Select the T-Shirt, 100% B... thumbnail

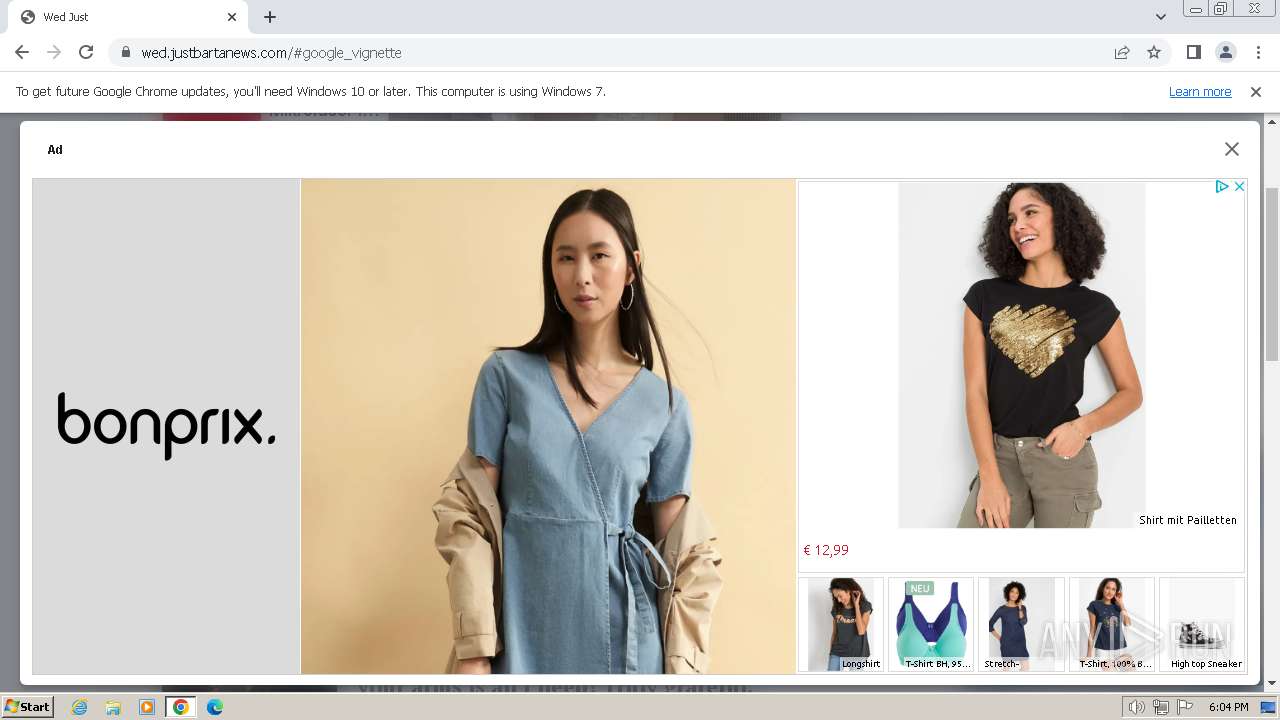click(1111, 624)
